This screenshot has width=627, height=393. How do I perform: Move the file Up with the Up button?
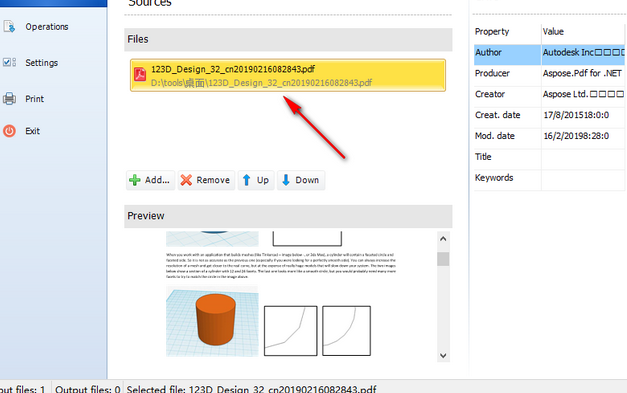pyautogui.click(x=256, y=180)
